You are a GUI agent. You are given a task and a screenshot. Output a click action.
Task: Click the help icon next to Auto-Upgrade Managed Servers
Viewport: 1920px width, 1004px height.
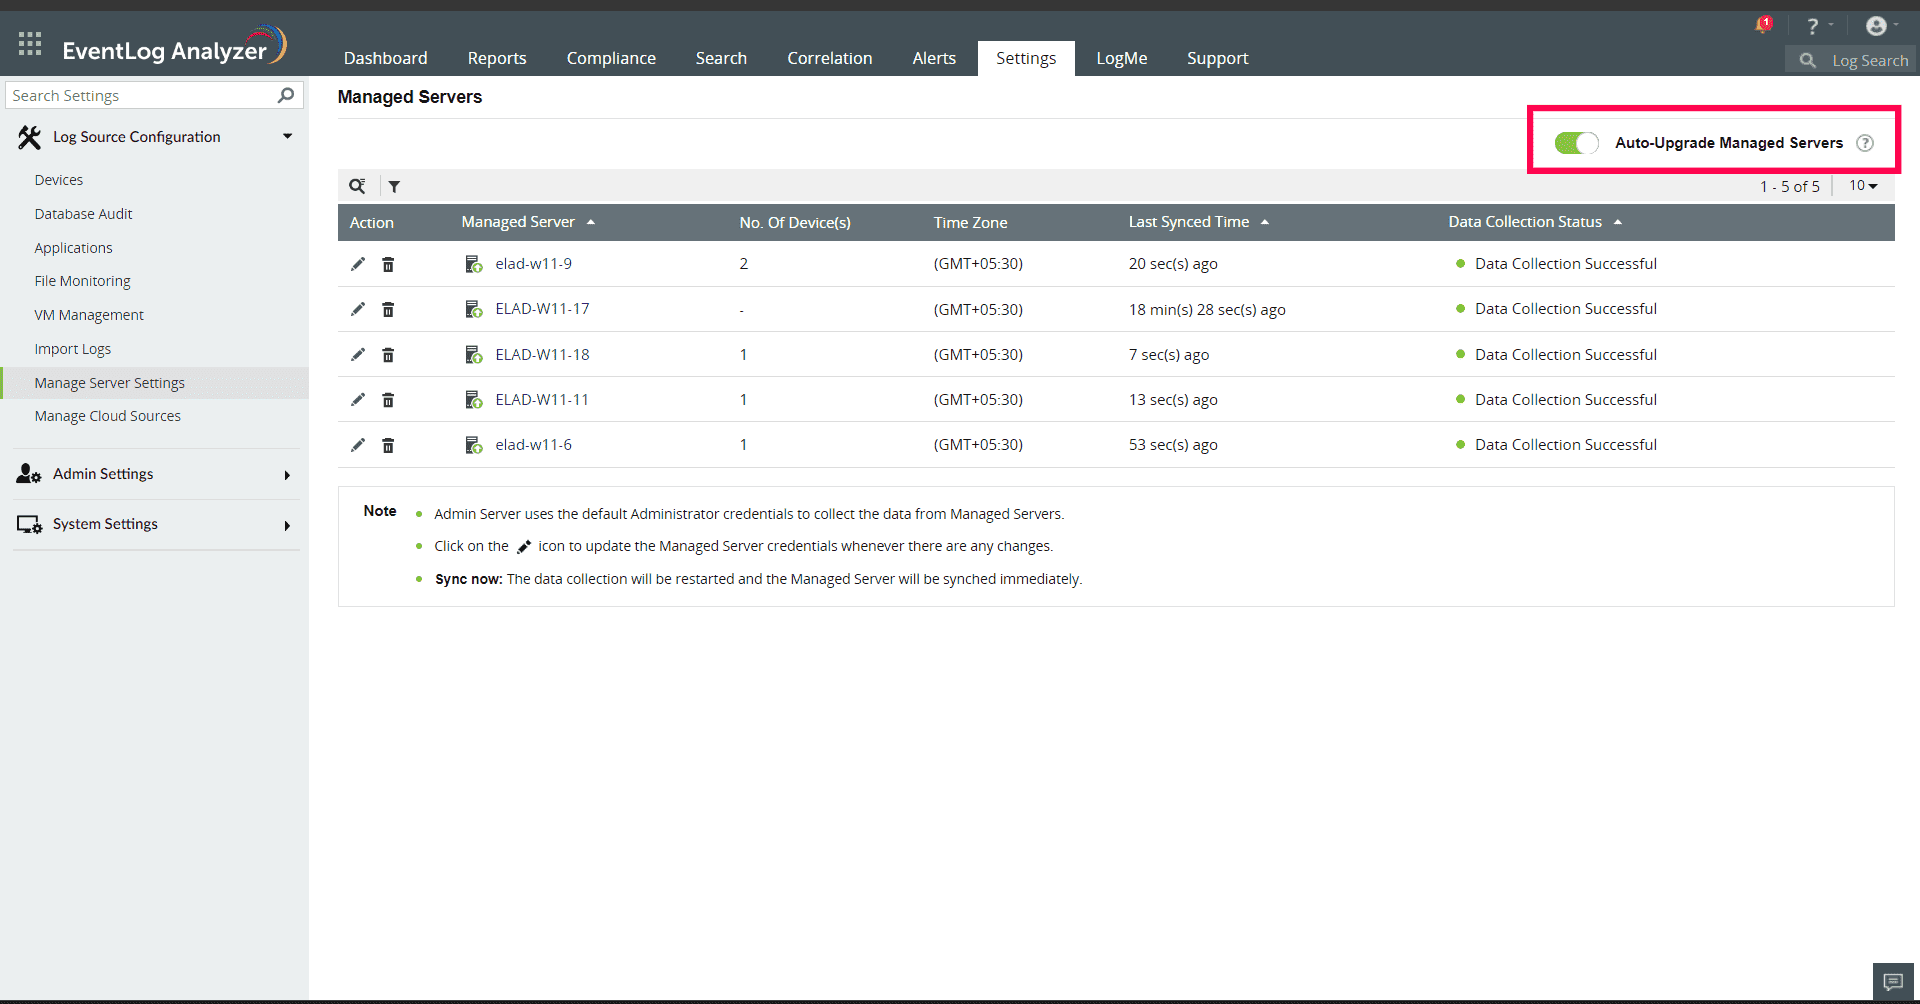coord(1866,143)
